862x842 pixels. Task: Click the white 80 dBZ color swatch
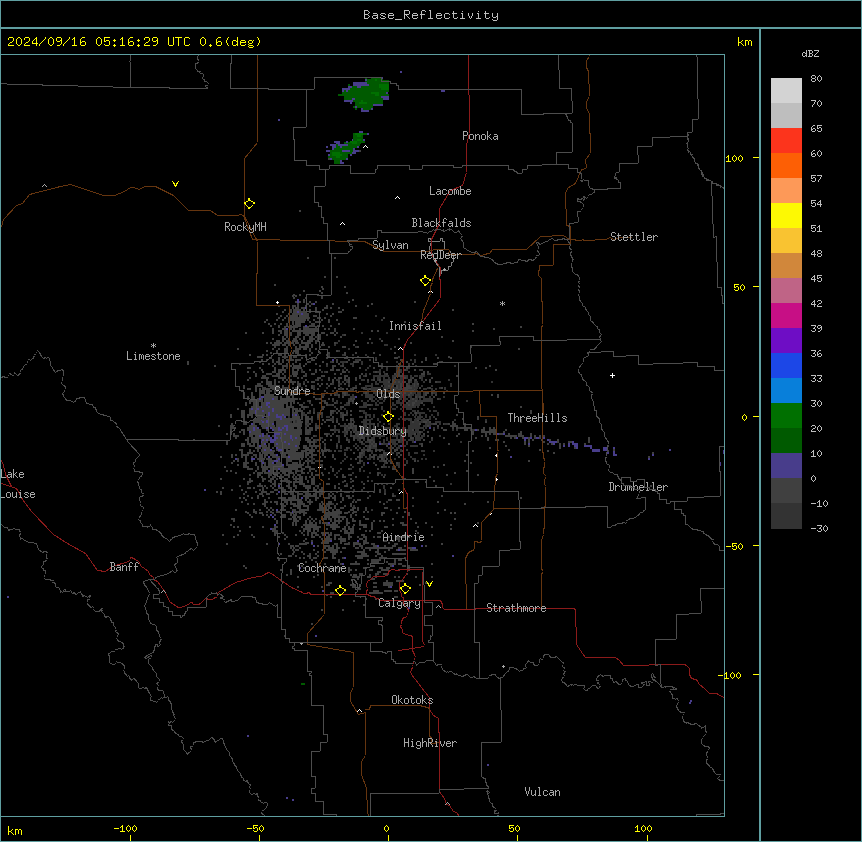point(786,91)
